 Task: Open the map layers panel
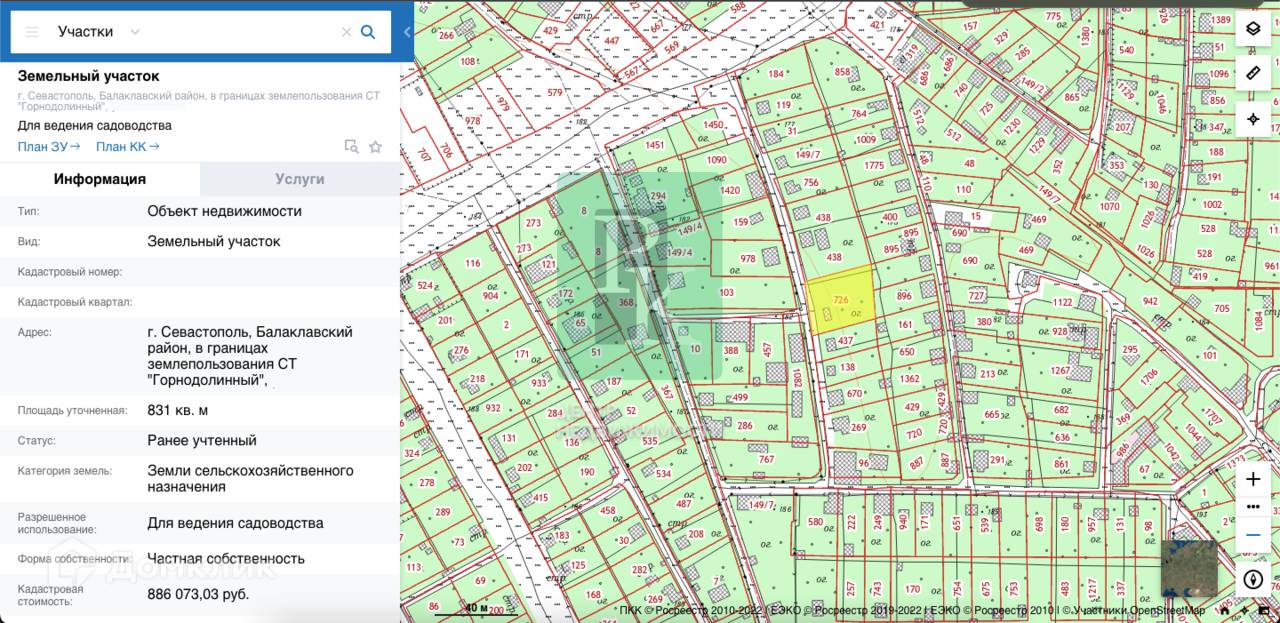(1253, 29)
